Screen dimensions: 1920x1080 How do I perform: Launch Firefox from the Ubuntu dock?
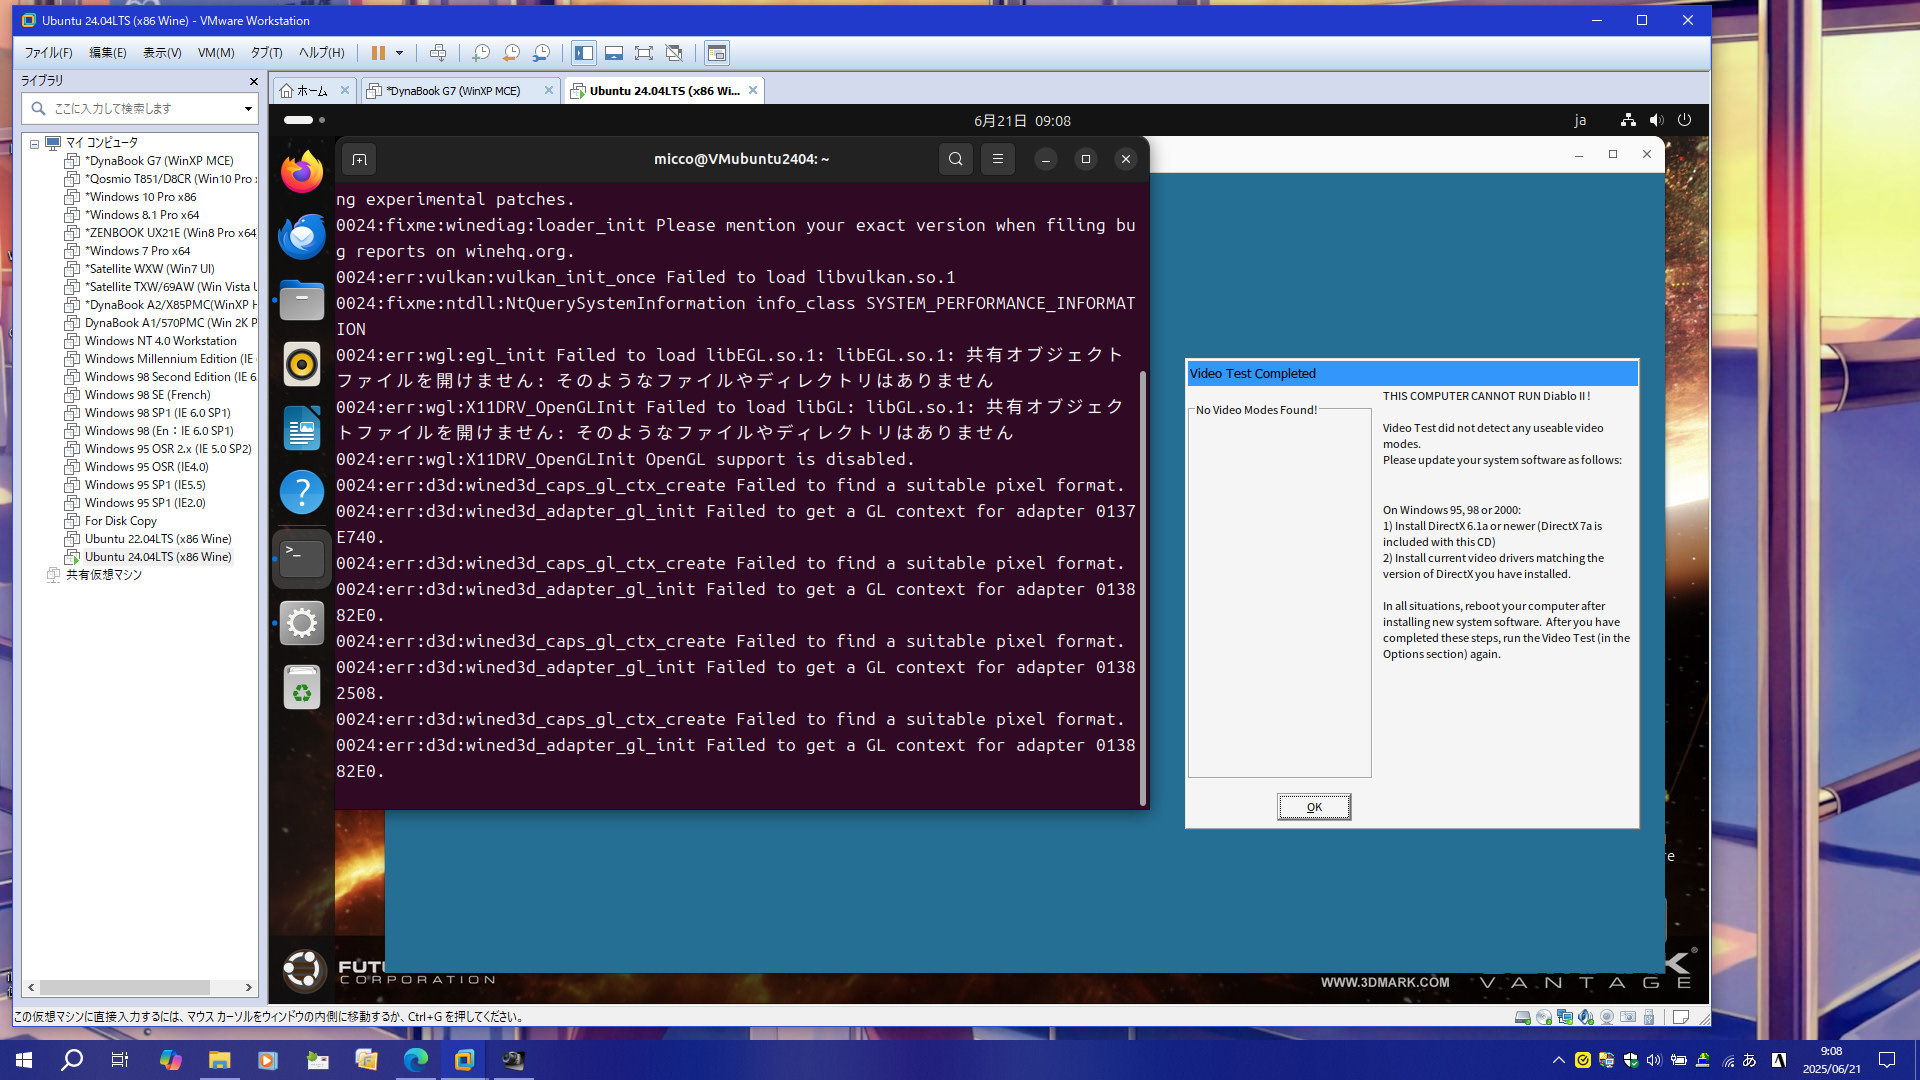click(301, 172)
